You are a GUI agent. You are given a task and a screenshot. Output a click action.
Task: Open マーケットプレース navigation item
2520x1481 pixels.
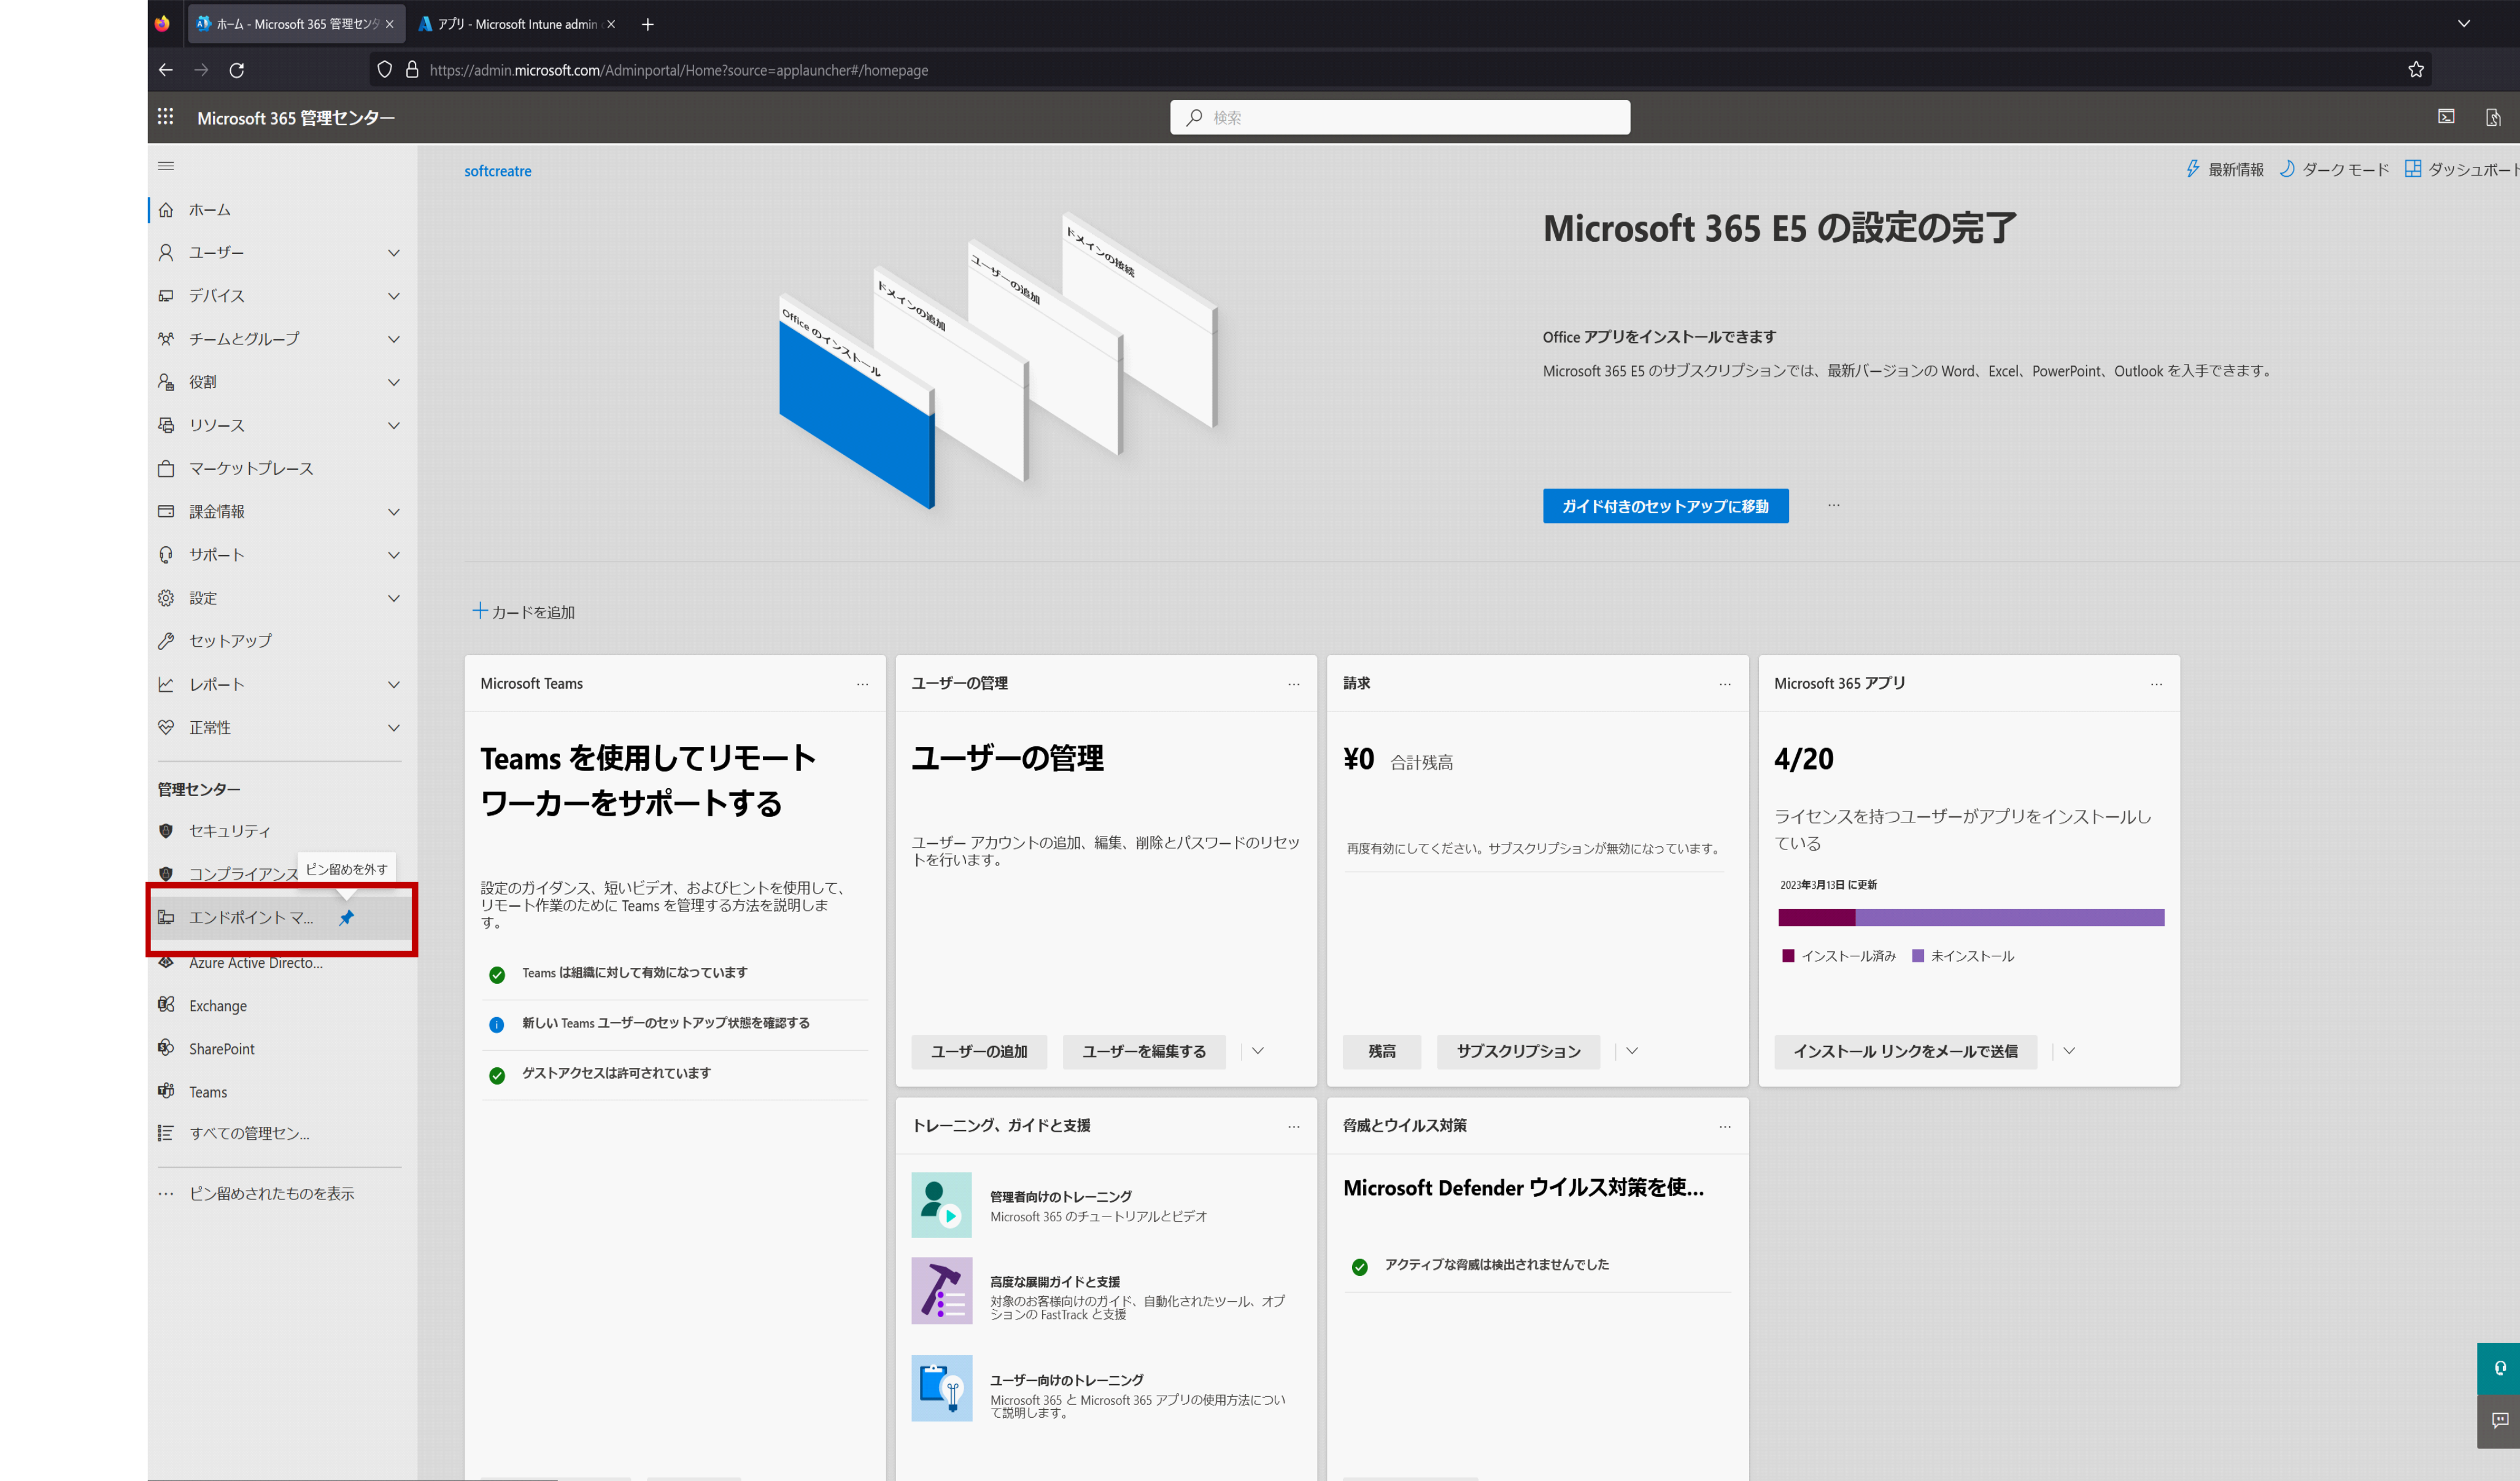pyautogui.click(x=282, y=469)
